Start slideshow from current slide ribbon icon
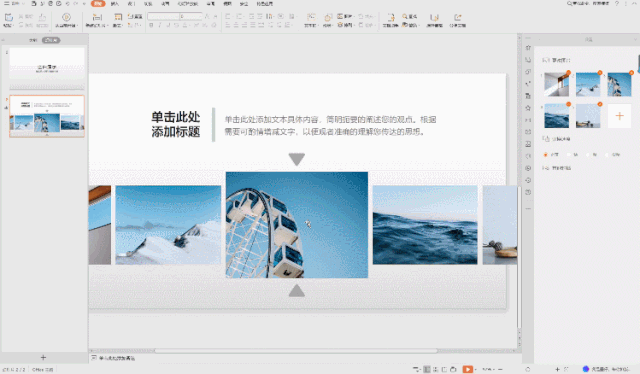Image resolution: width=640 pixels, height=374 pixels. tap(66, 17)
